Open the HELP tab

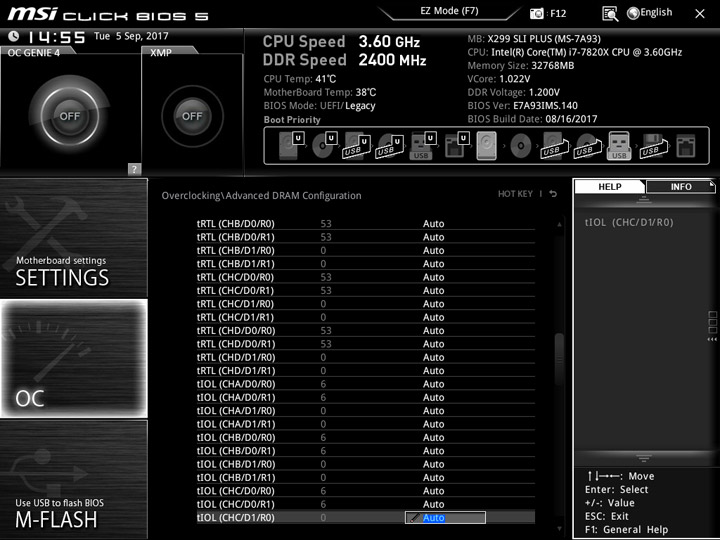point(610,186)
